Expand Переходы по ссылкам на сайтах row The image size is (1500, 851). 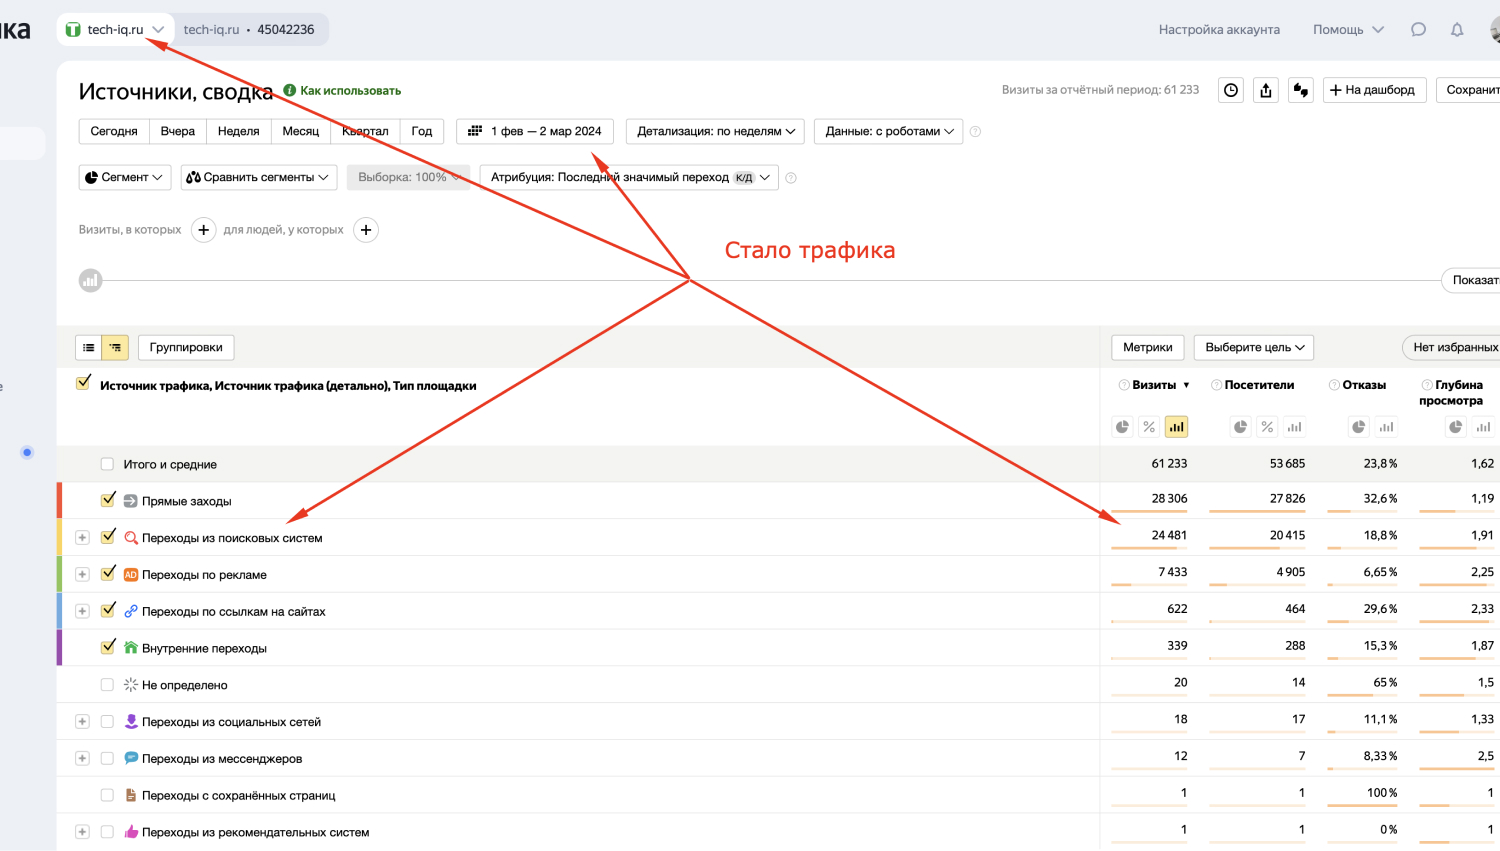[x=82, y=611]
